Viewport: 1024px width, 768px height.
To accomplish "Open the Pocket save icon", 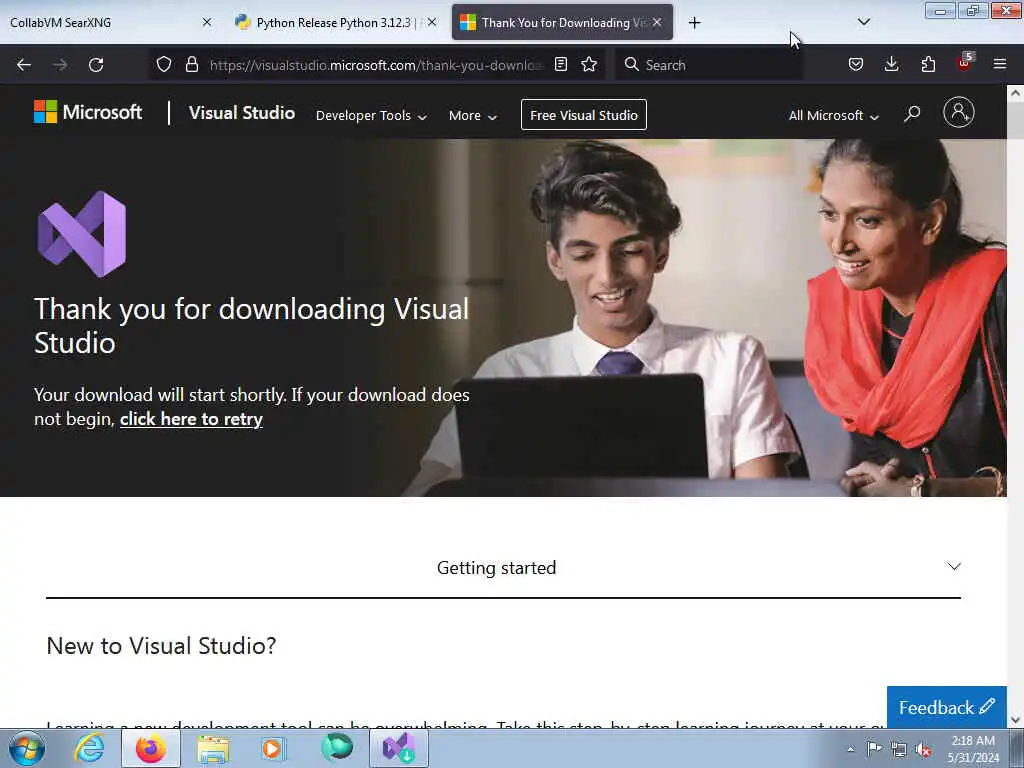I will [856, 64].
